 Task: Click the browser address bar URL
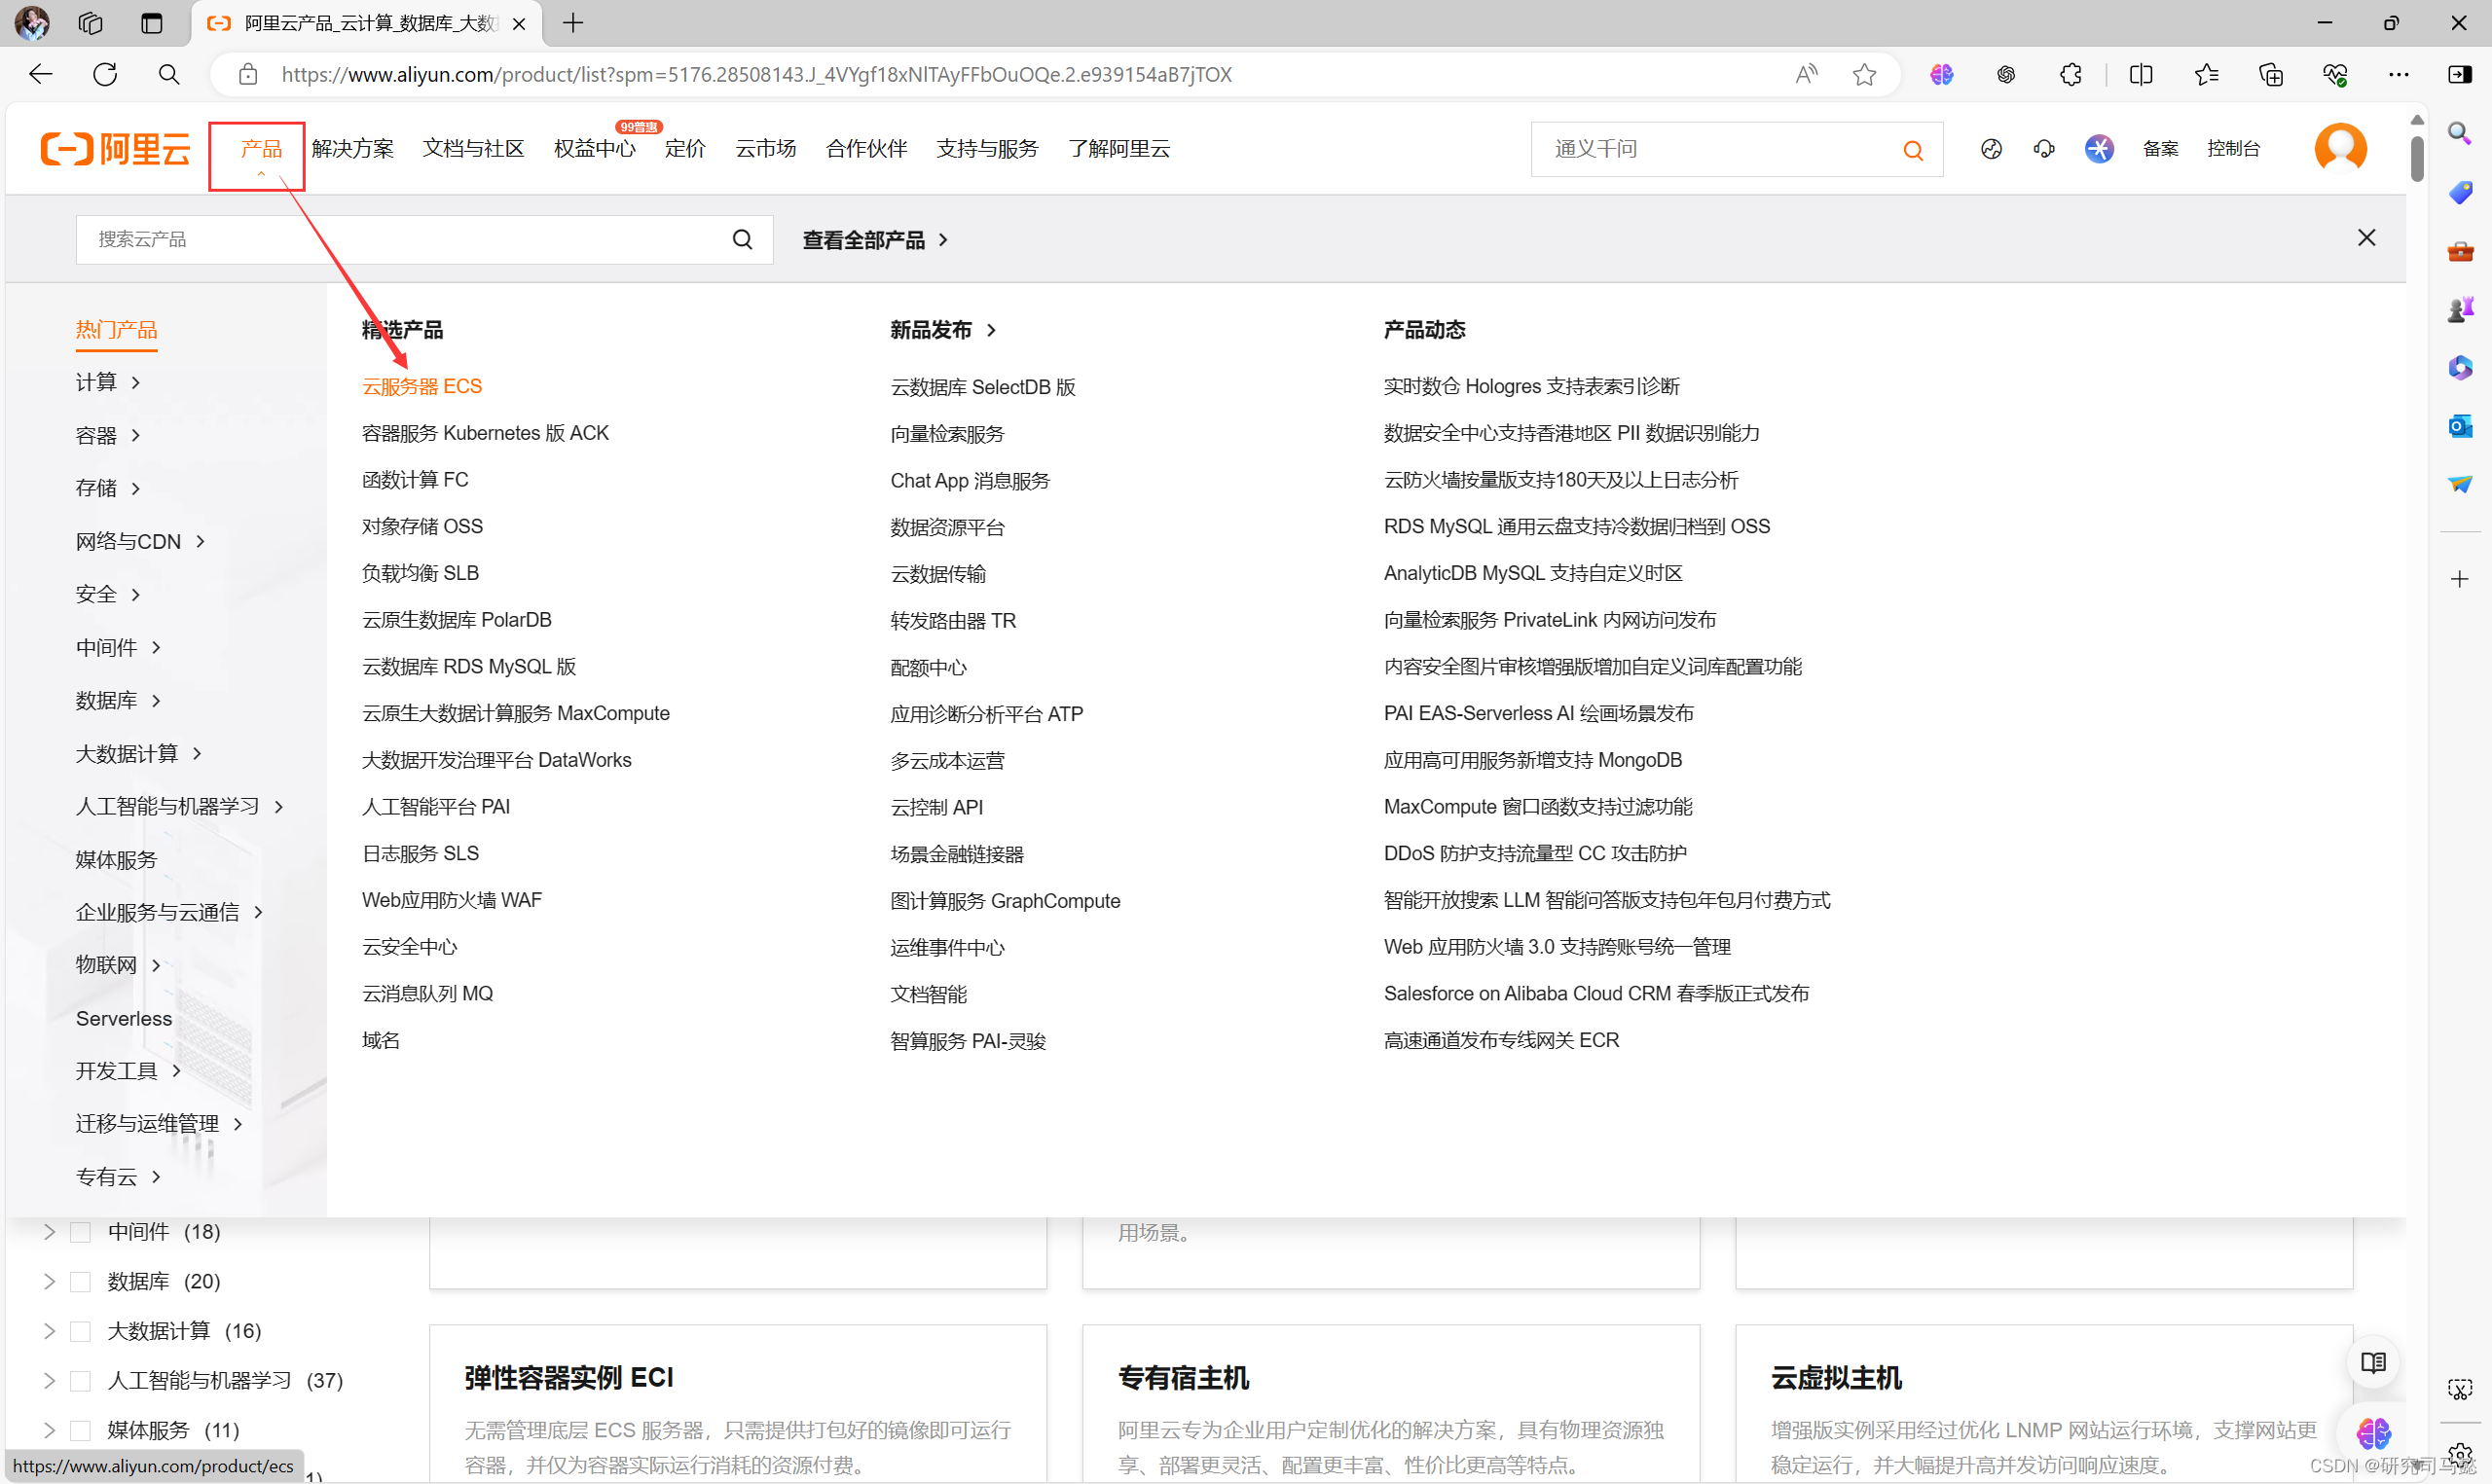pyautogui.click(x=756, y=74)
